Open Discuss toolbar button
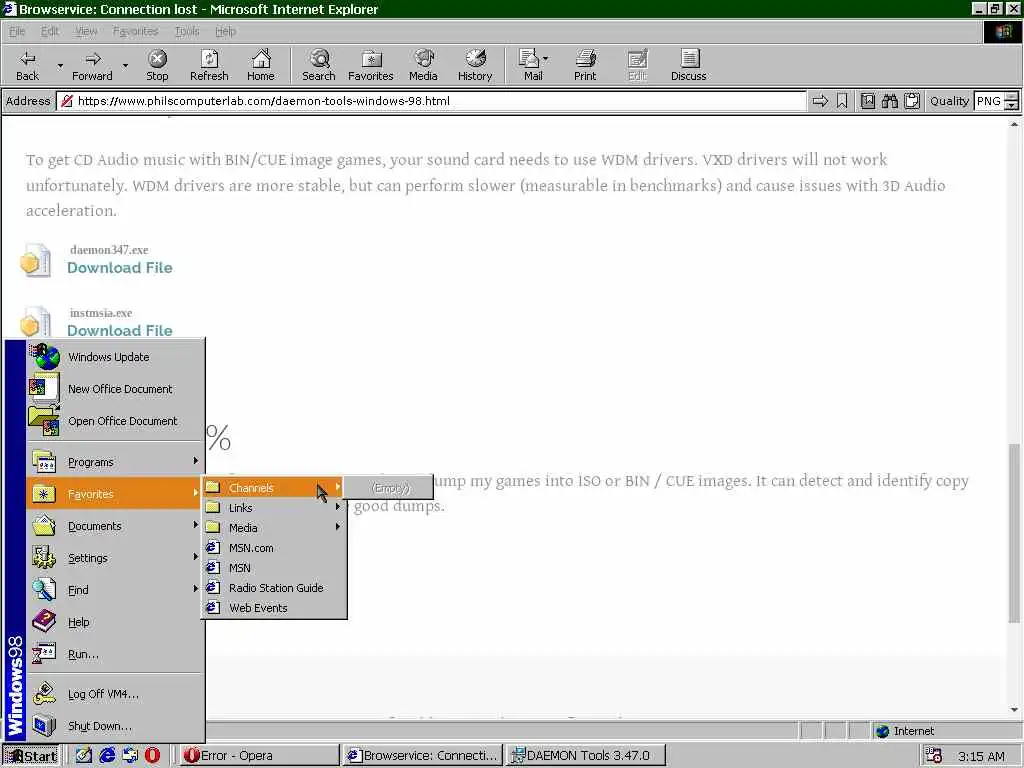 coord(688,65)
